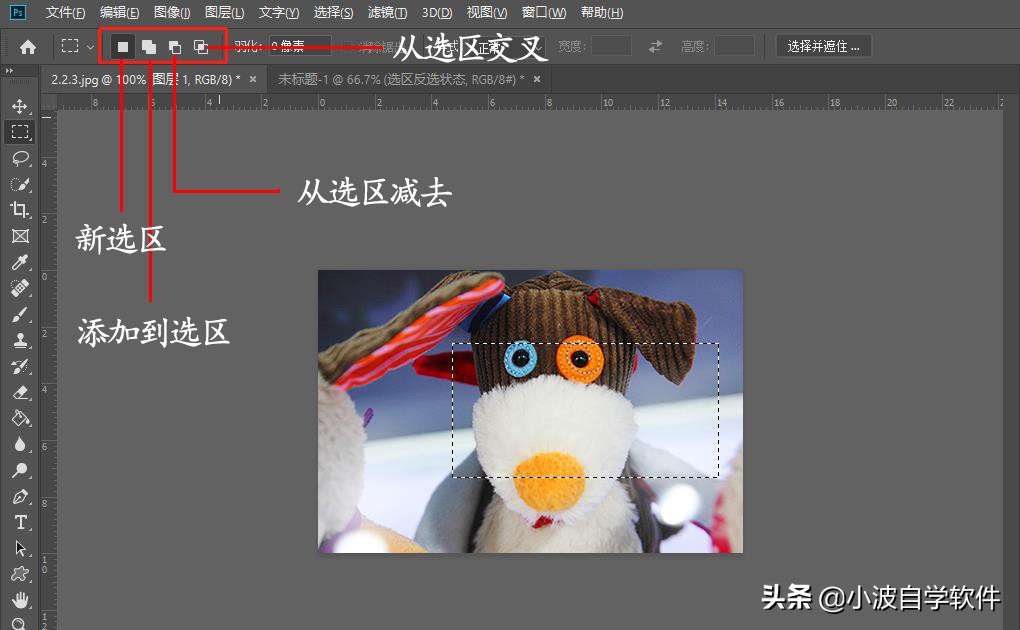
Task: Select the Eyedropper tool
Action: (x=20, y=262)
